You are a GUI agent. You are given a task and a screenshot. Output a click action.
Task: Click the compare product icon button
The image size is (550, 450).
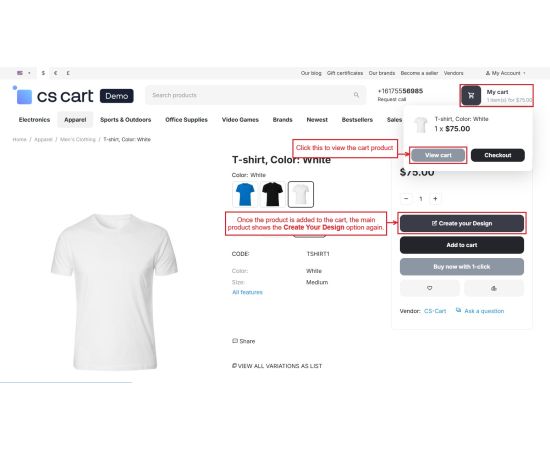[494, 288]
